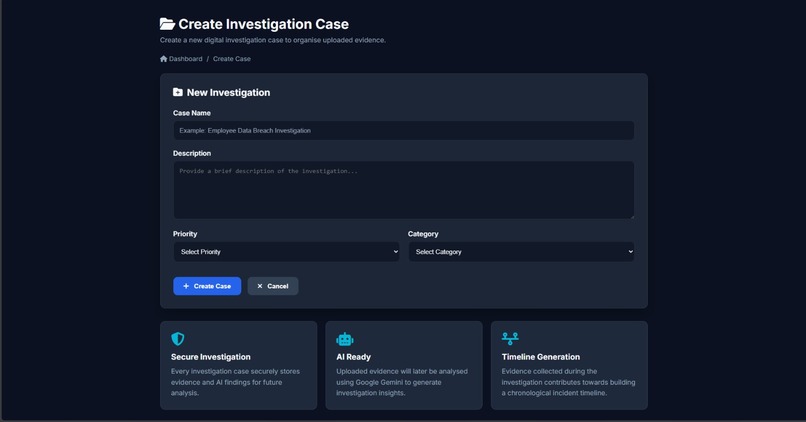This screenshot has width=806, height=422.
Task: Click the 'Case Name' field label
Action: [192, 113]
